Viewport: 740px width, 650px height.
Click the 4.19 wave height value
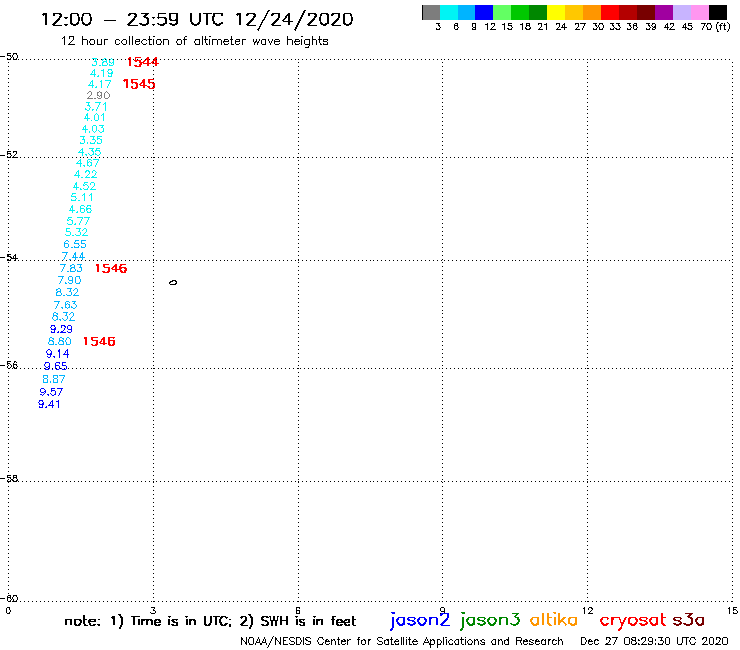point(101,73)
